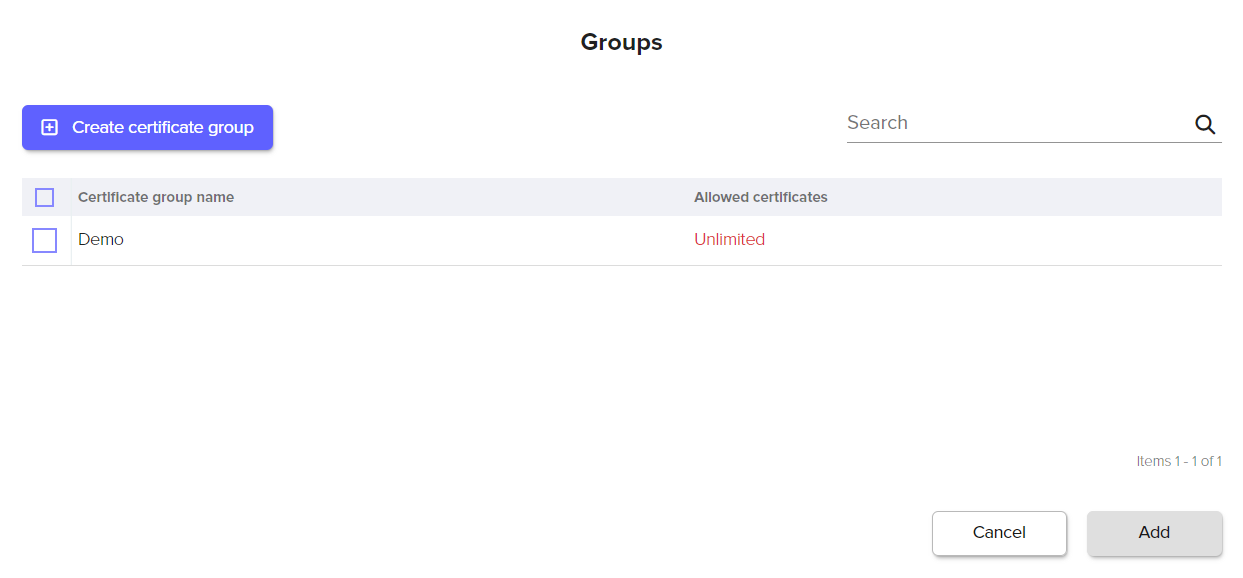Click the blank space left of Cancel
The height and width of the screenshot is (578, 1243).
click(600, 533)
